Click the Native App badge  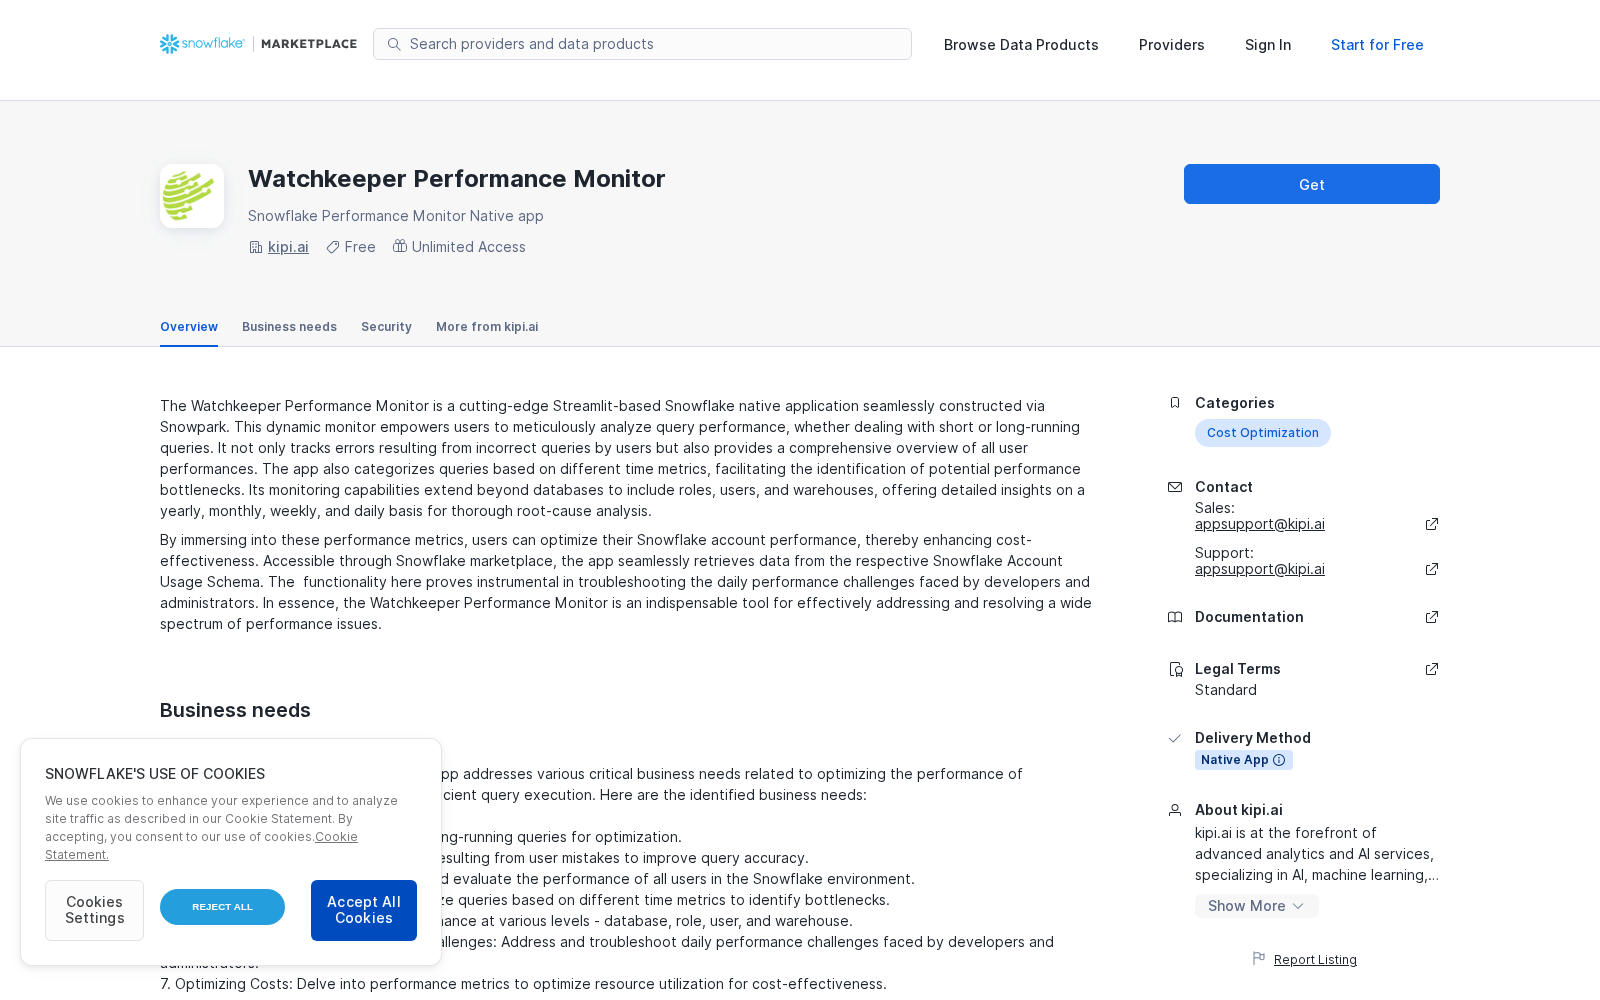(1244, 760)
